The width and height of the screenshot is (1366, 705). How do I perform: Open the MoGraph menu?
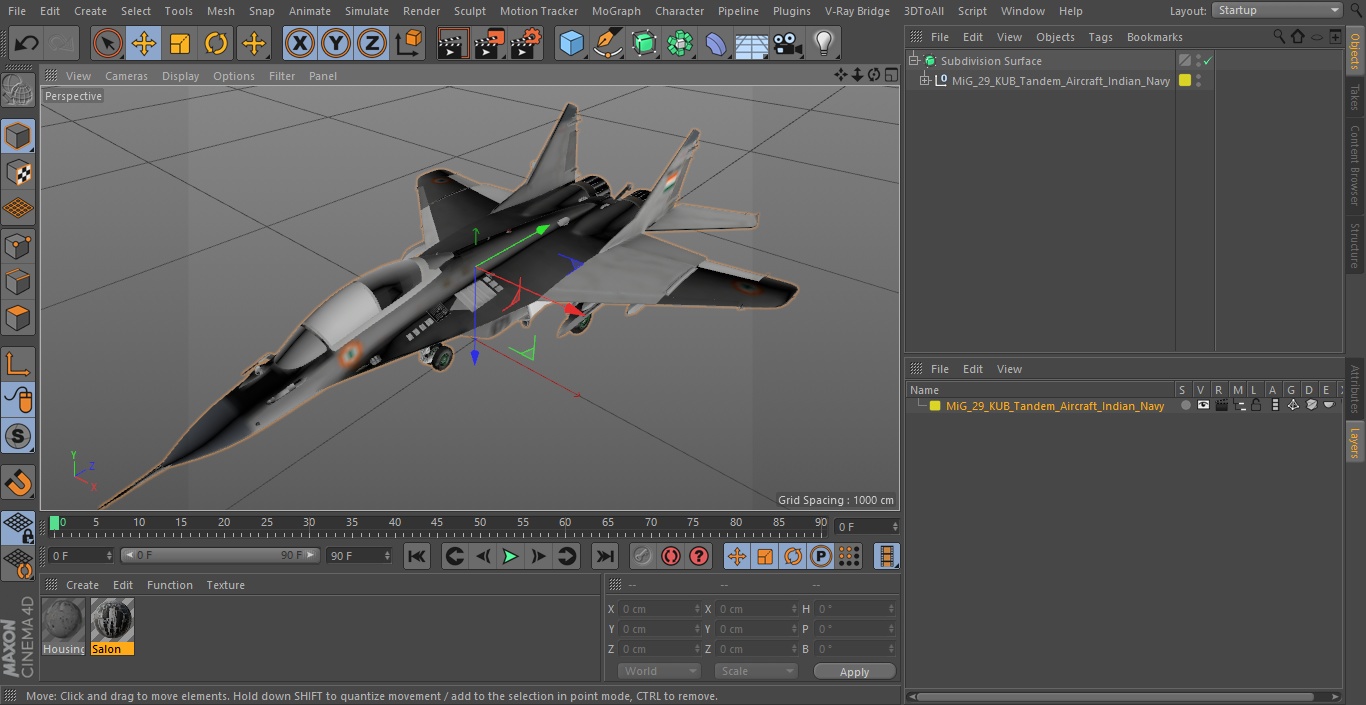(x=616, y=11)
